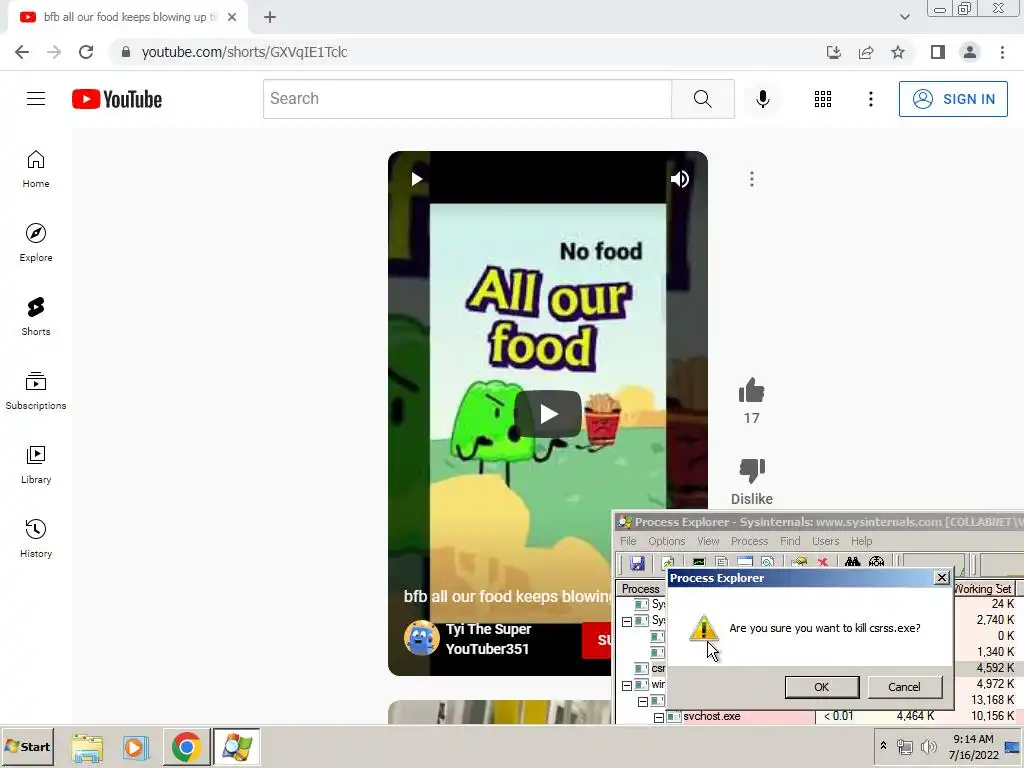Viewport: 1024px width, 768px height.
Task: Open the Process menu in Process Explorer
Action: pos(749,541)
